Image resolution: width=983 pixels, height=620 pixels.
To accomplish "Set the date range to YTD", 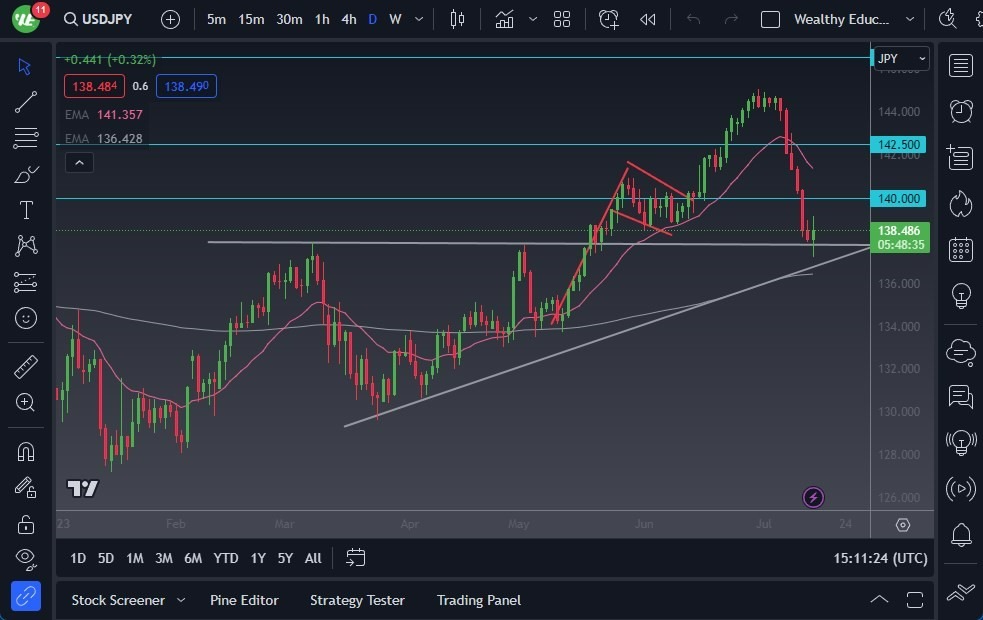I will click(226, 558).
